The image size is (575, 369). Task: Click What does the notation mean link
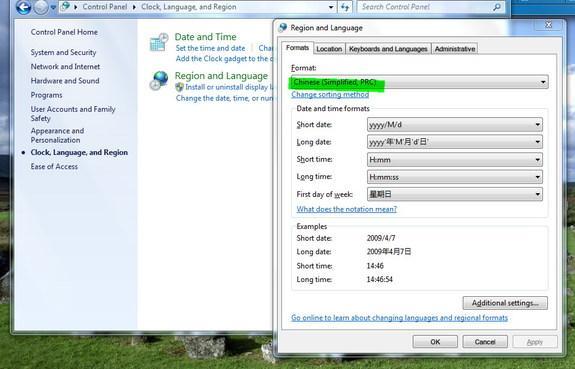(347, 209)
